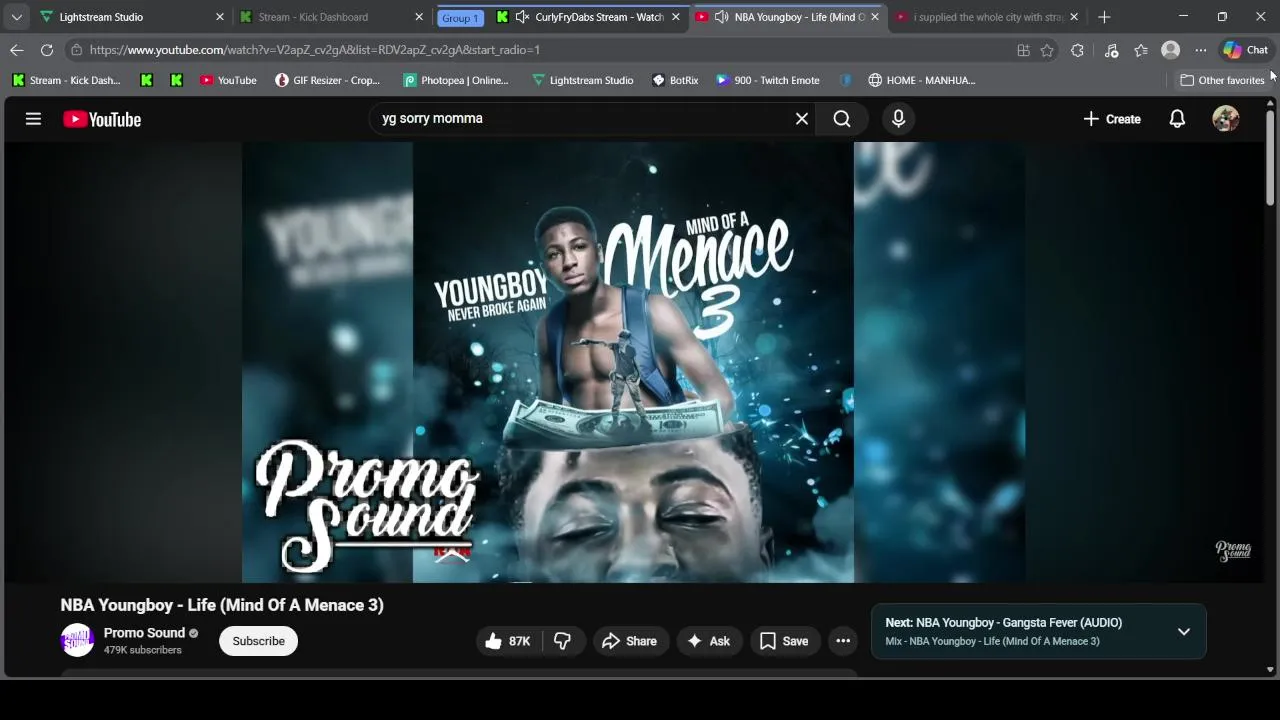Open the YouTube guide hamburger menu

pyautogui.click(x=33, y=119)
